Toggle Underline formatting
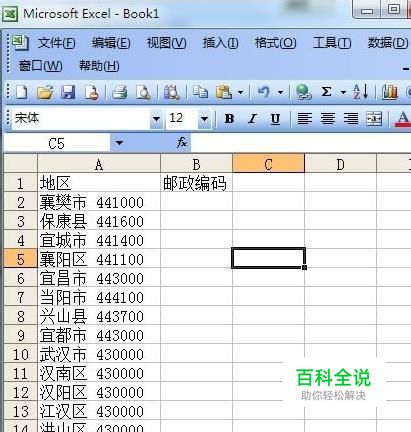Screen dimensions: 411x432 275,119
